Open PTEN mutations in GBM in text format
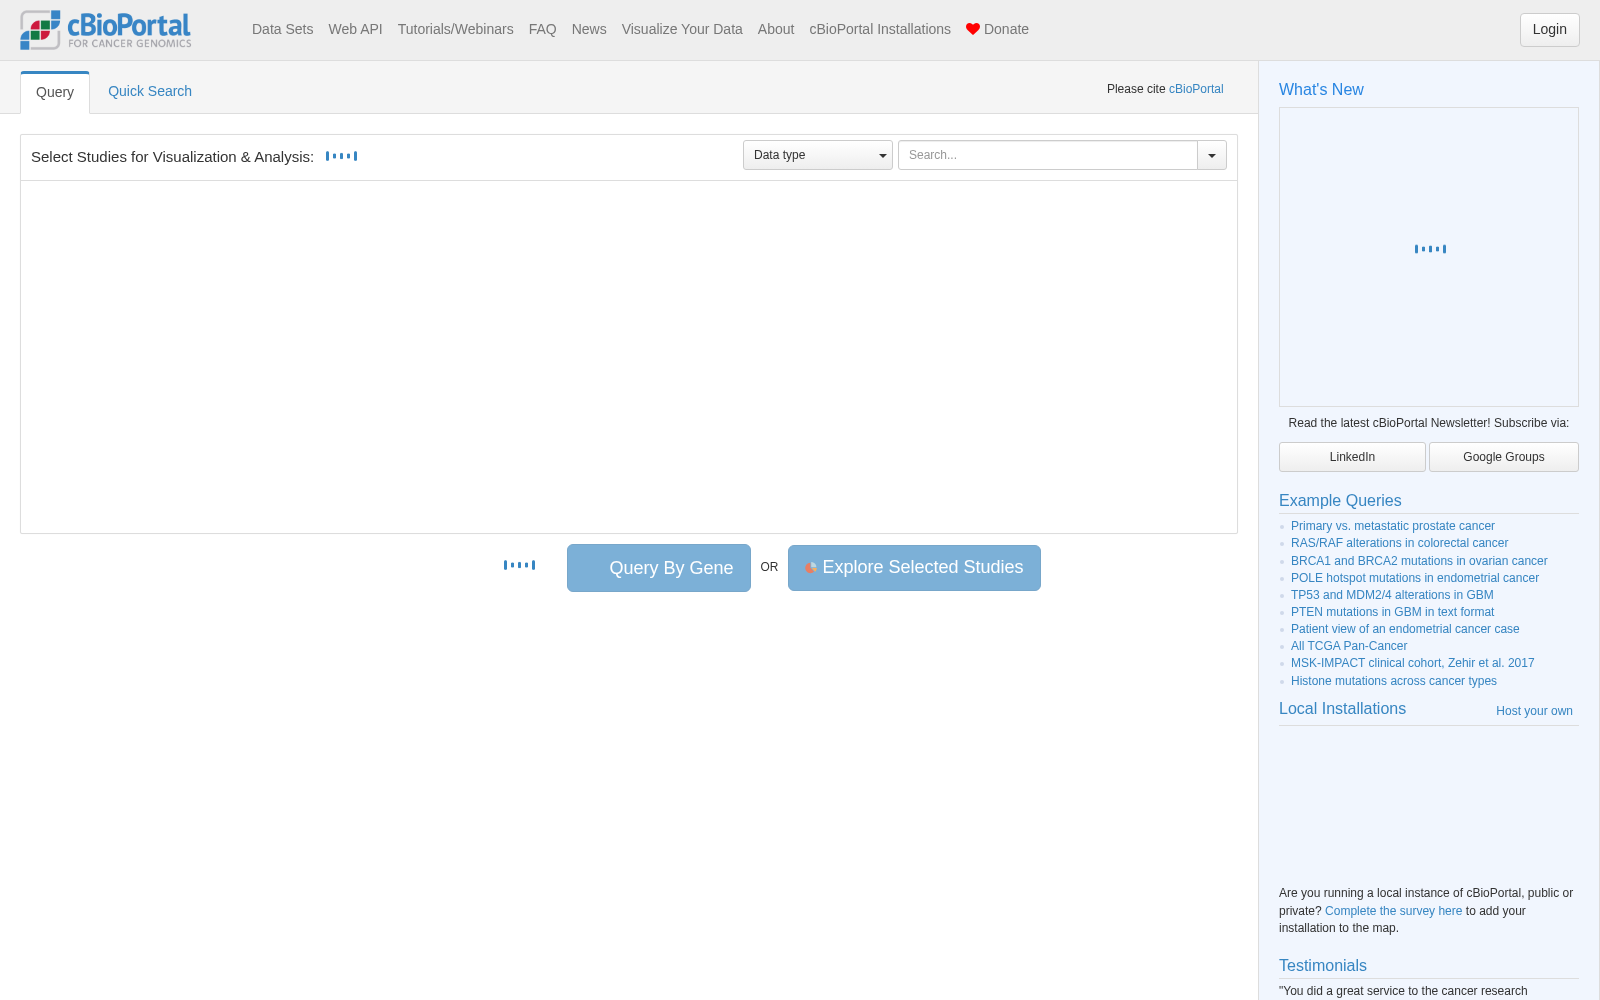This screenshot has height=1000, width=1600. pos(1392,612)
